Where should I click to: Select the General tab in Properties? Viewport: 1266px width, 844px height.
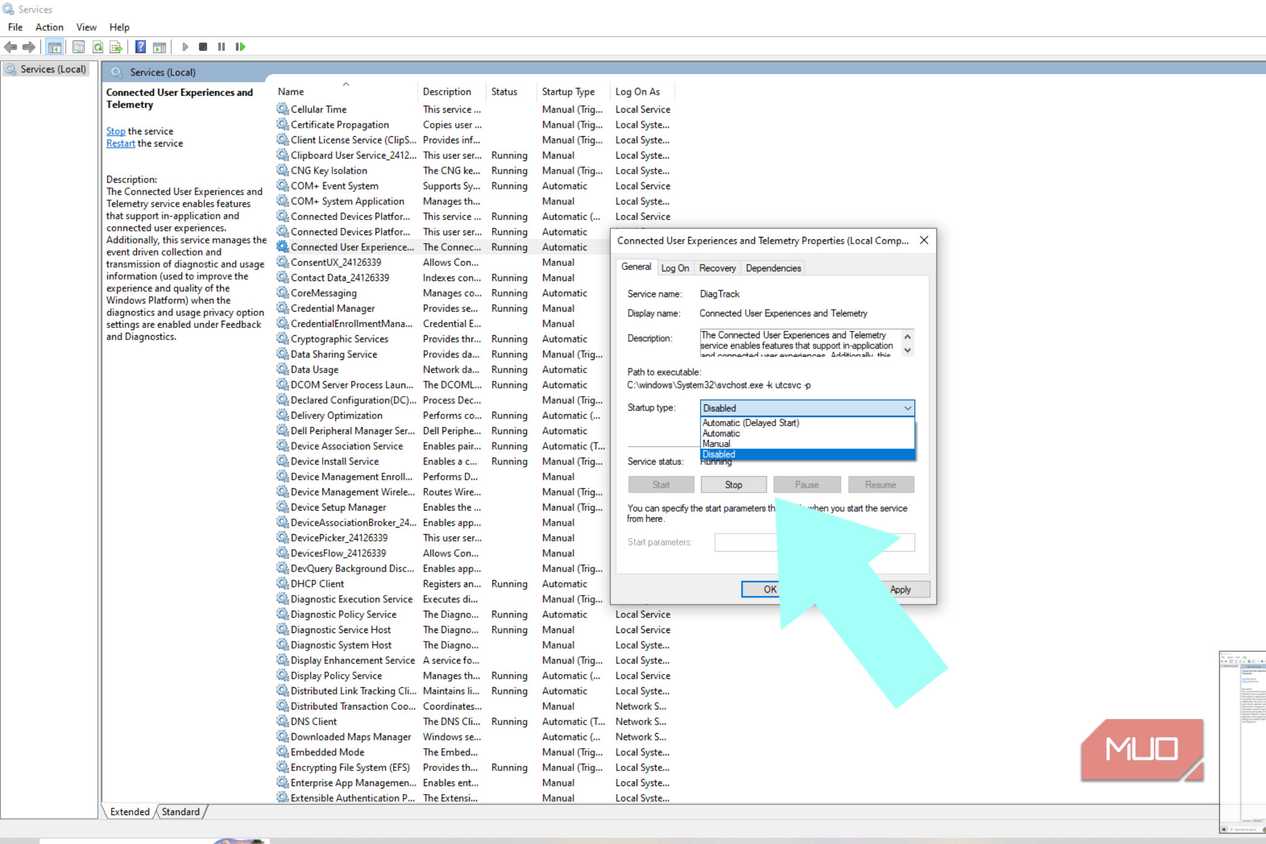point(636,267)
